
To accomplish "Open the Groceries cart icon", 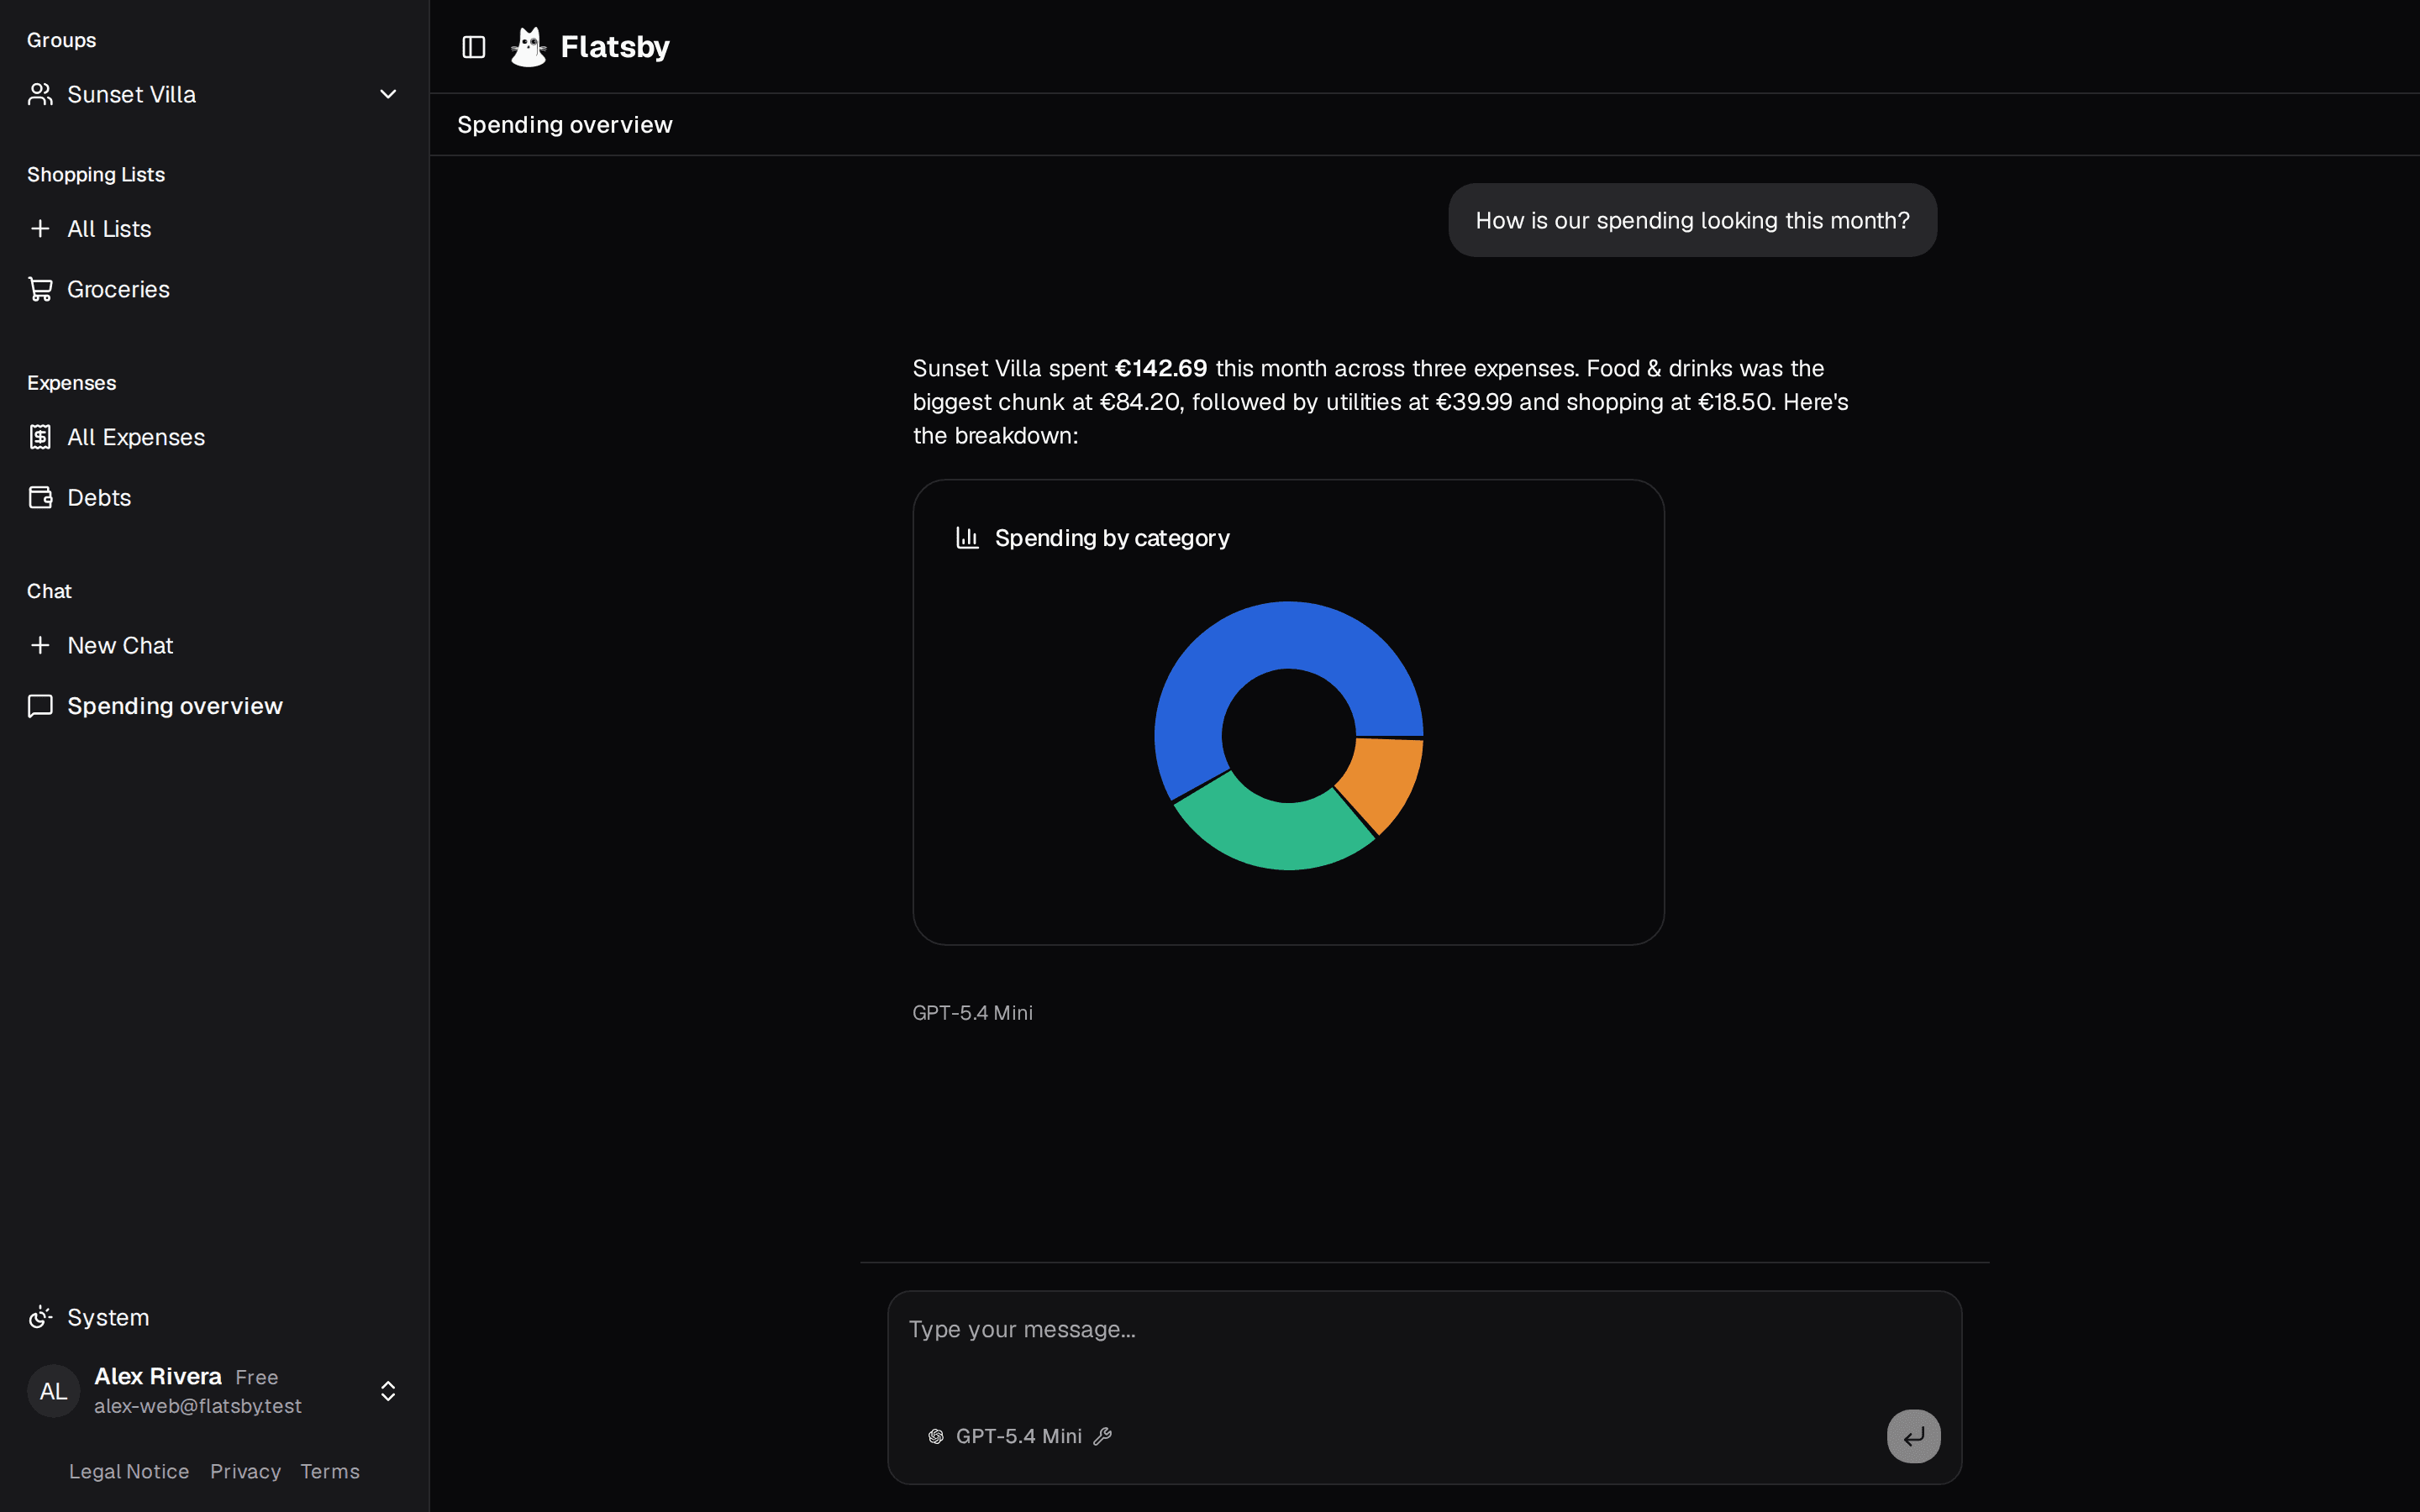I will (40, 289).
